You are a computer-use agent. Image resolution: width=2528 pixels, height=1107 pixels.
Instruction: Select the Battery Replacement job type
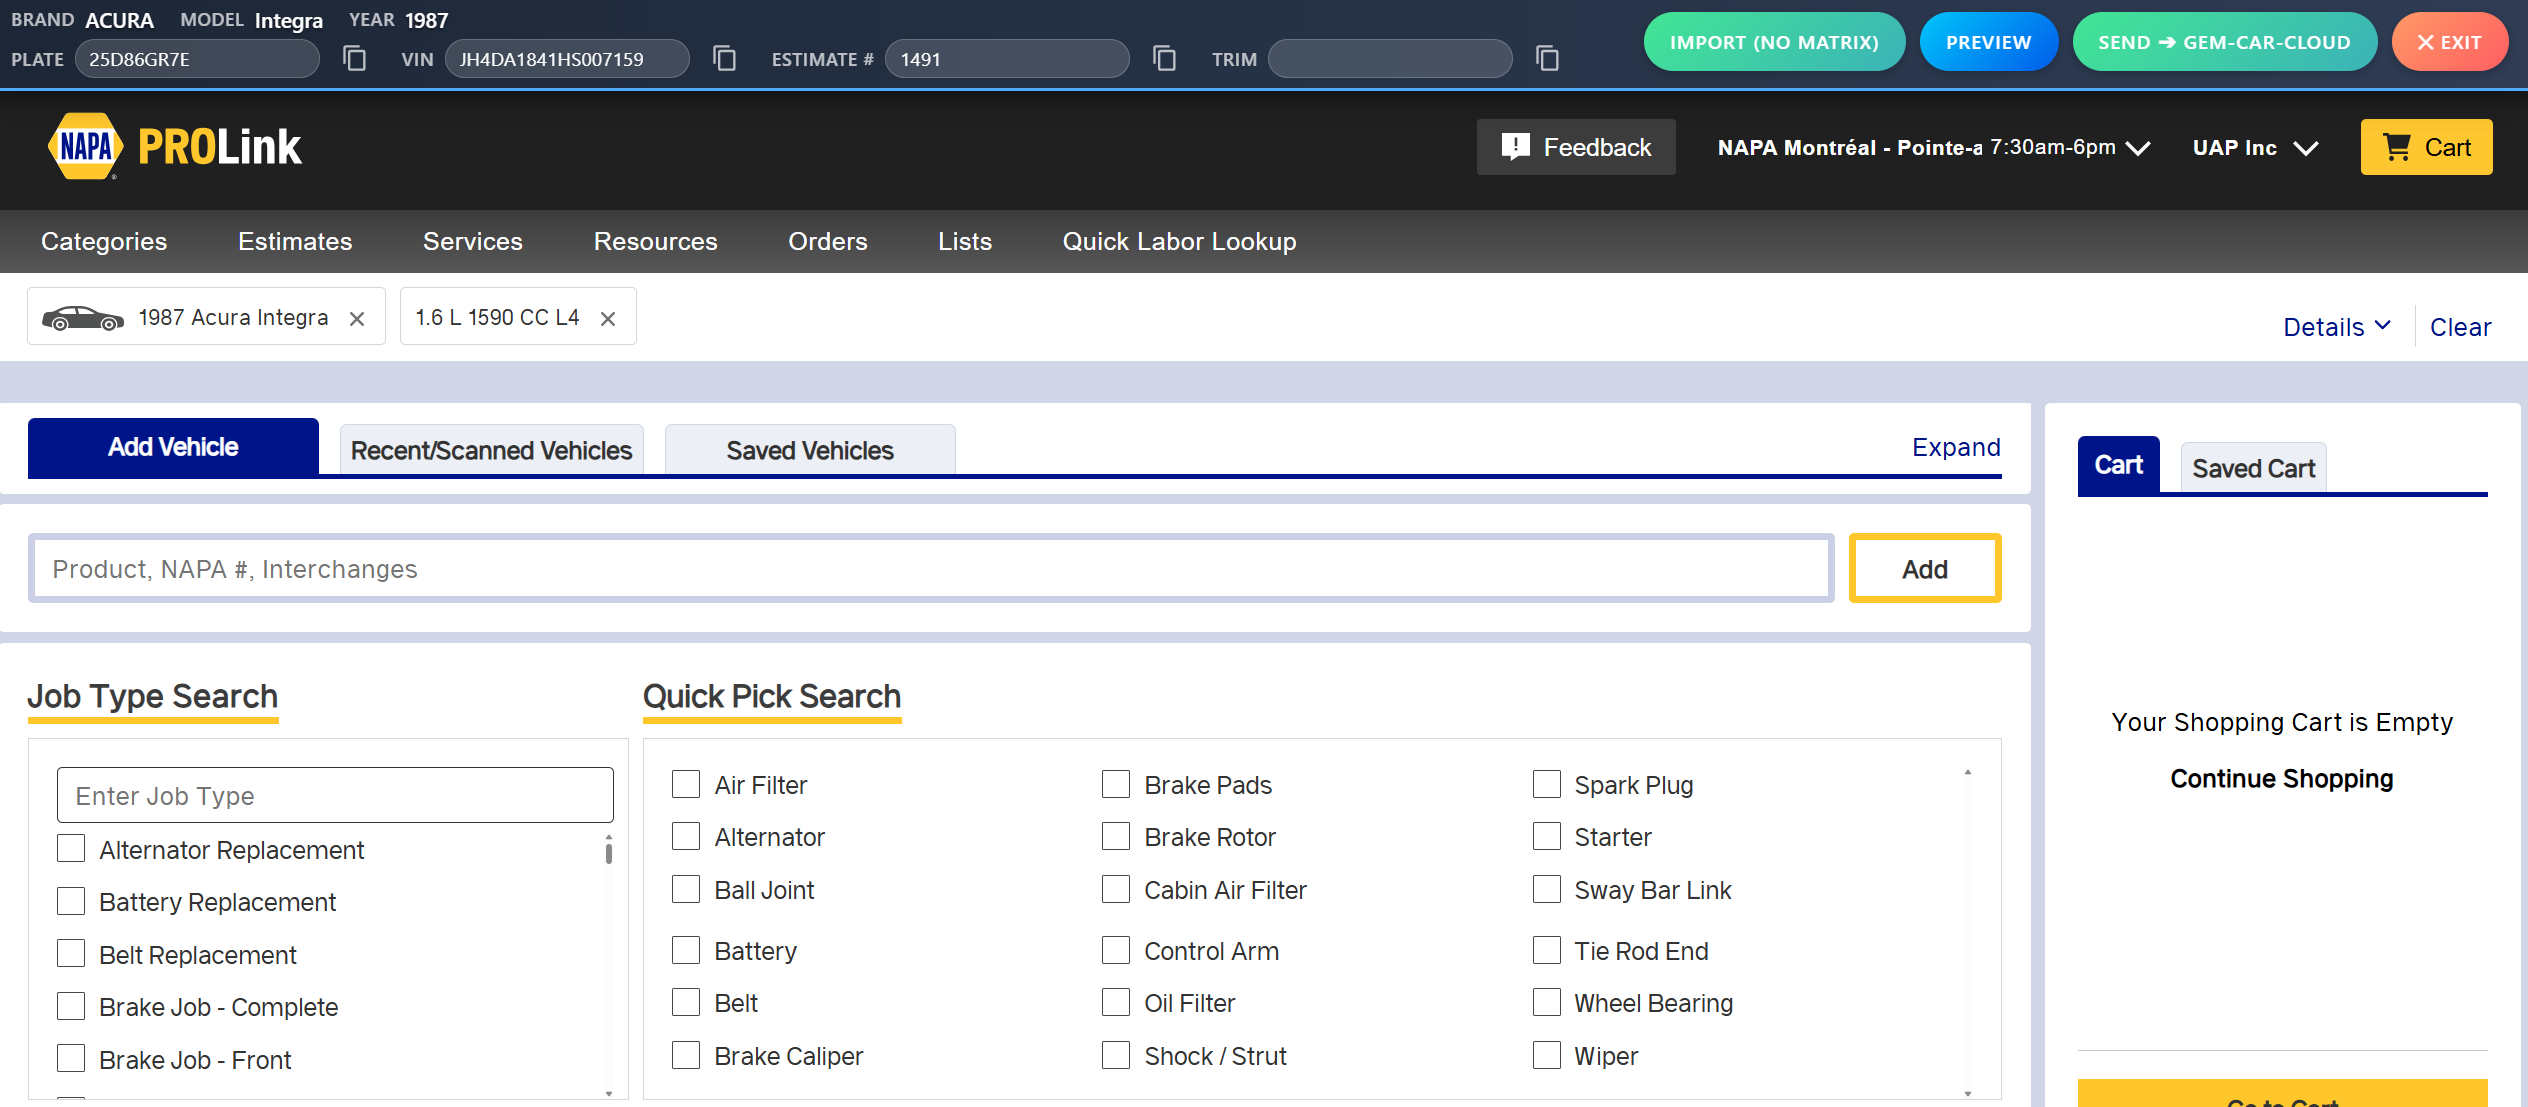point(71,901)
